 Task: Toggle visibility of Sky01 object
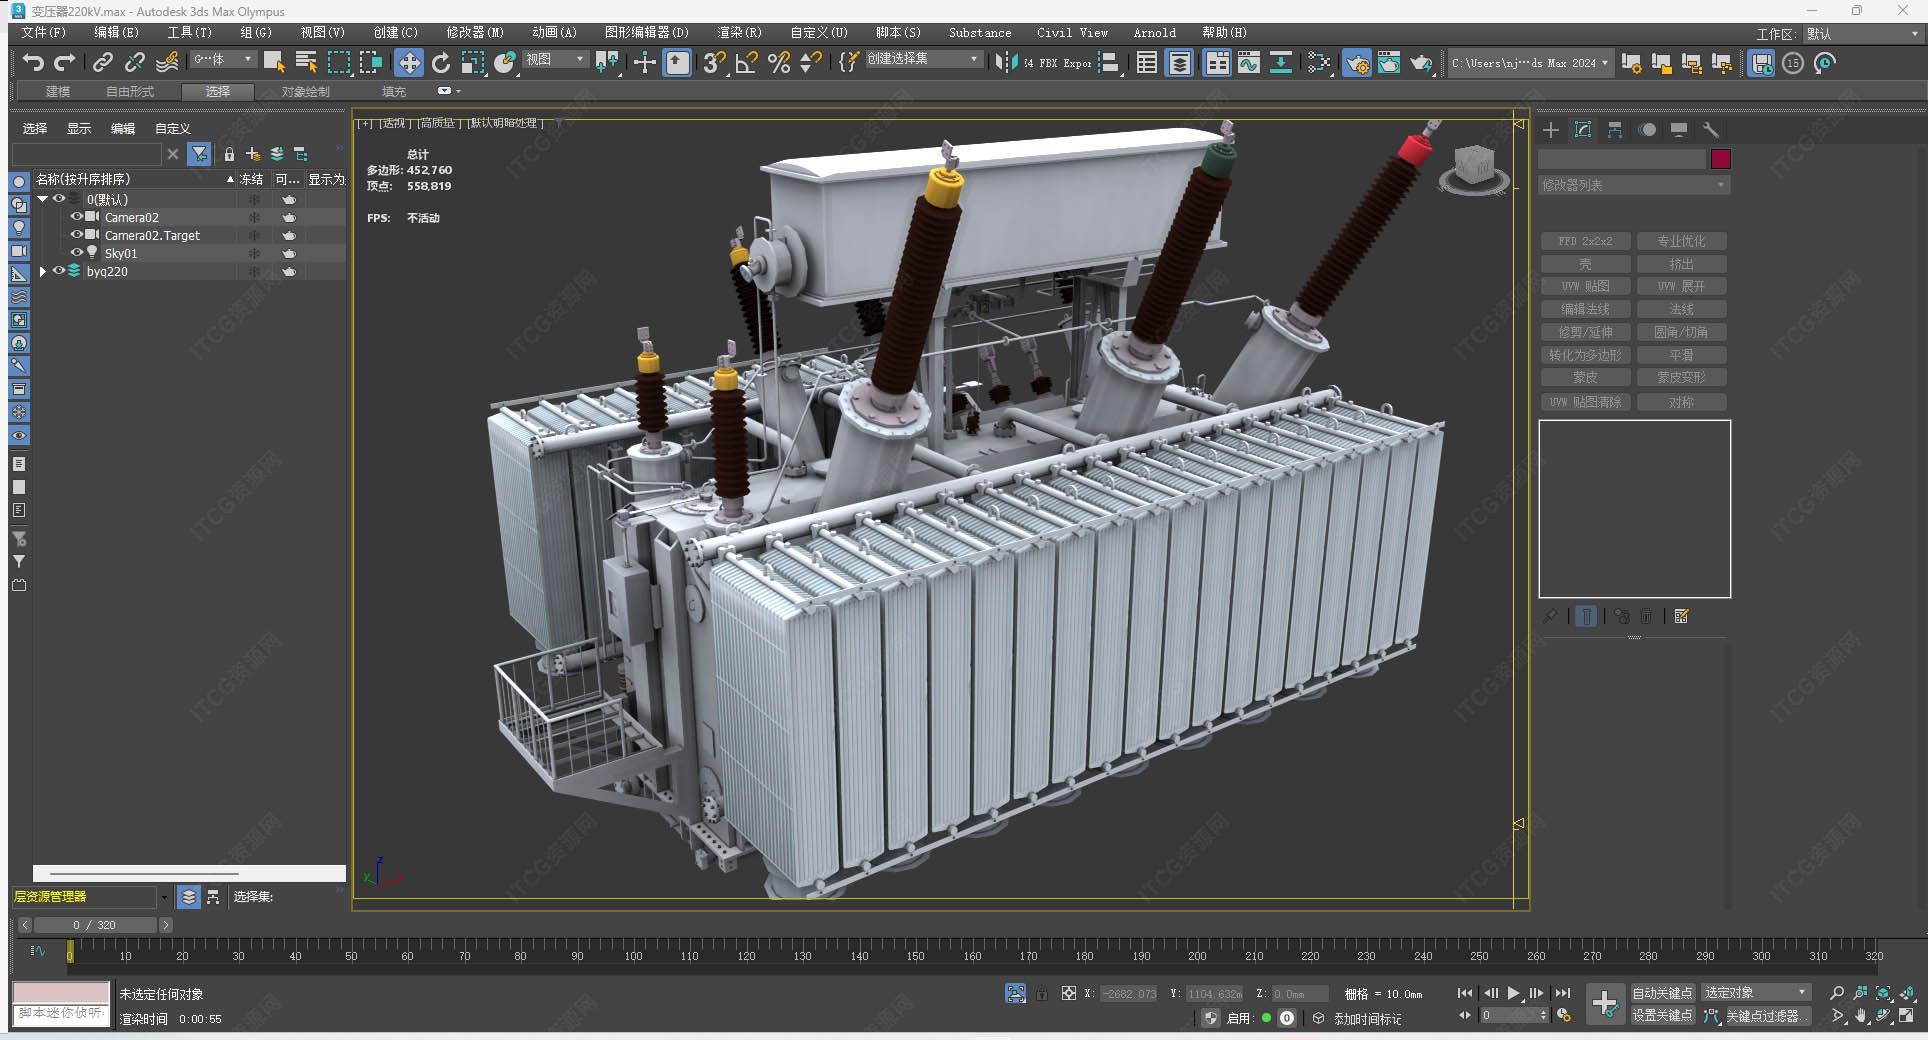click(x=76, y=253)
